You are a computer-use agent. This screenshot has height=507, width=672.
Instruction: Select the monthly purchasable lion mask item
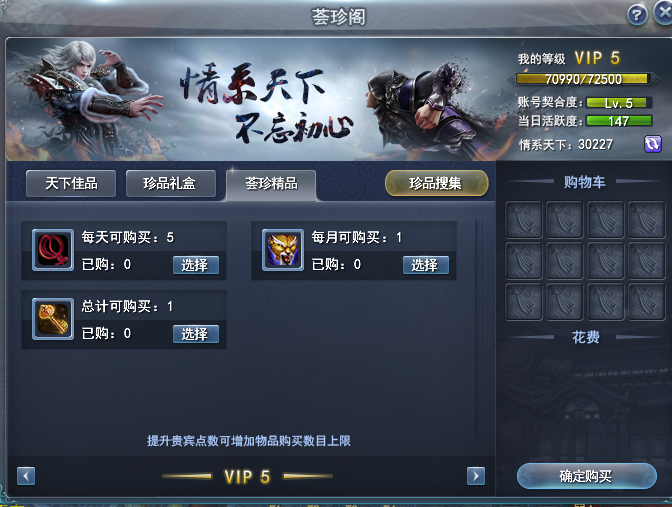(x=426, y=265)
